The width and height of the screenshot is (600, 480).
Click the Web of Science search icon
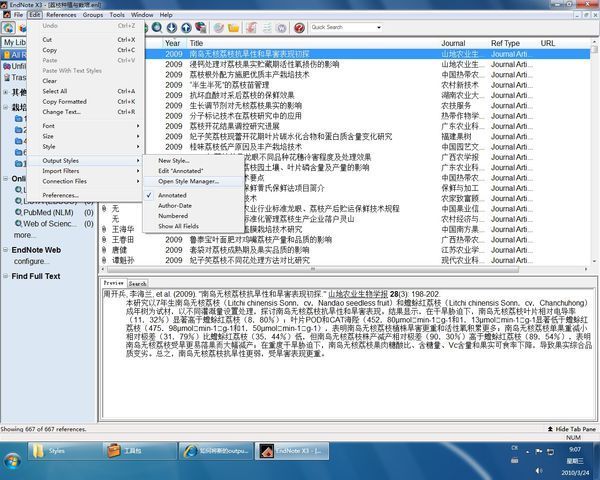click(x=18, y=223)
